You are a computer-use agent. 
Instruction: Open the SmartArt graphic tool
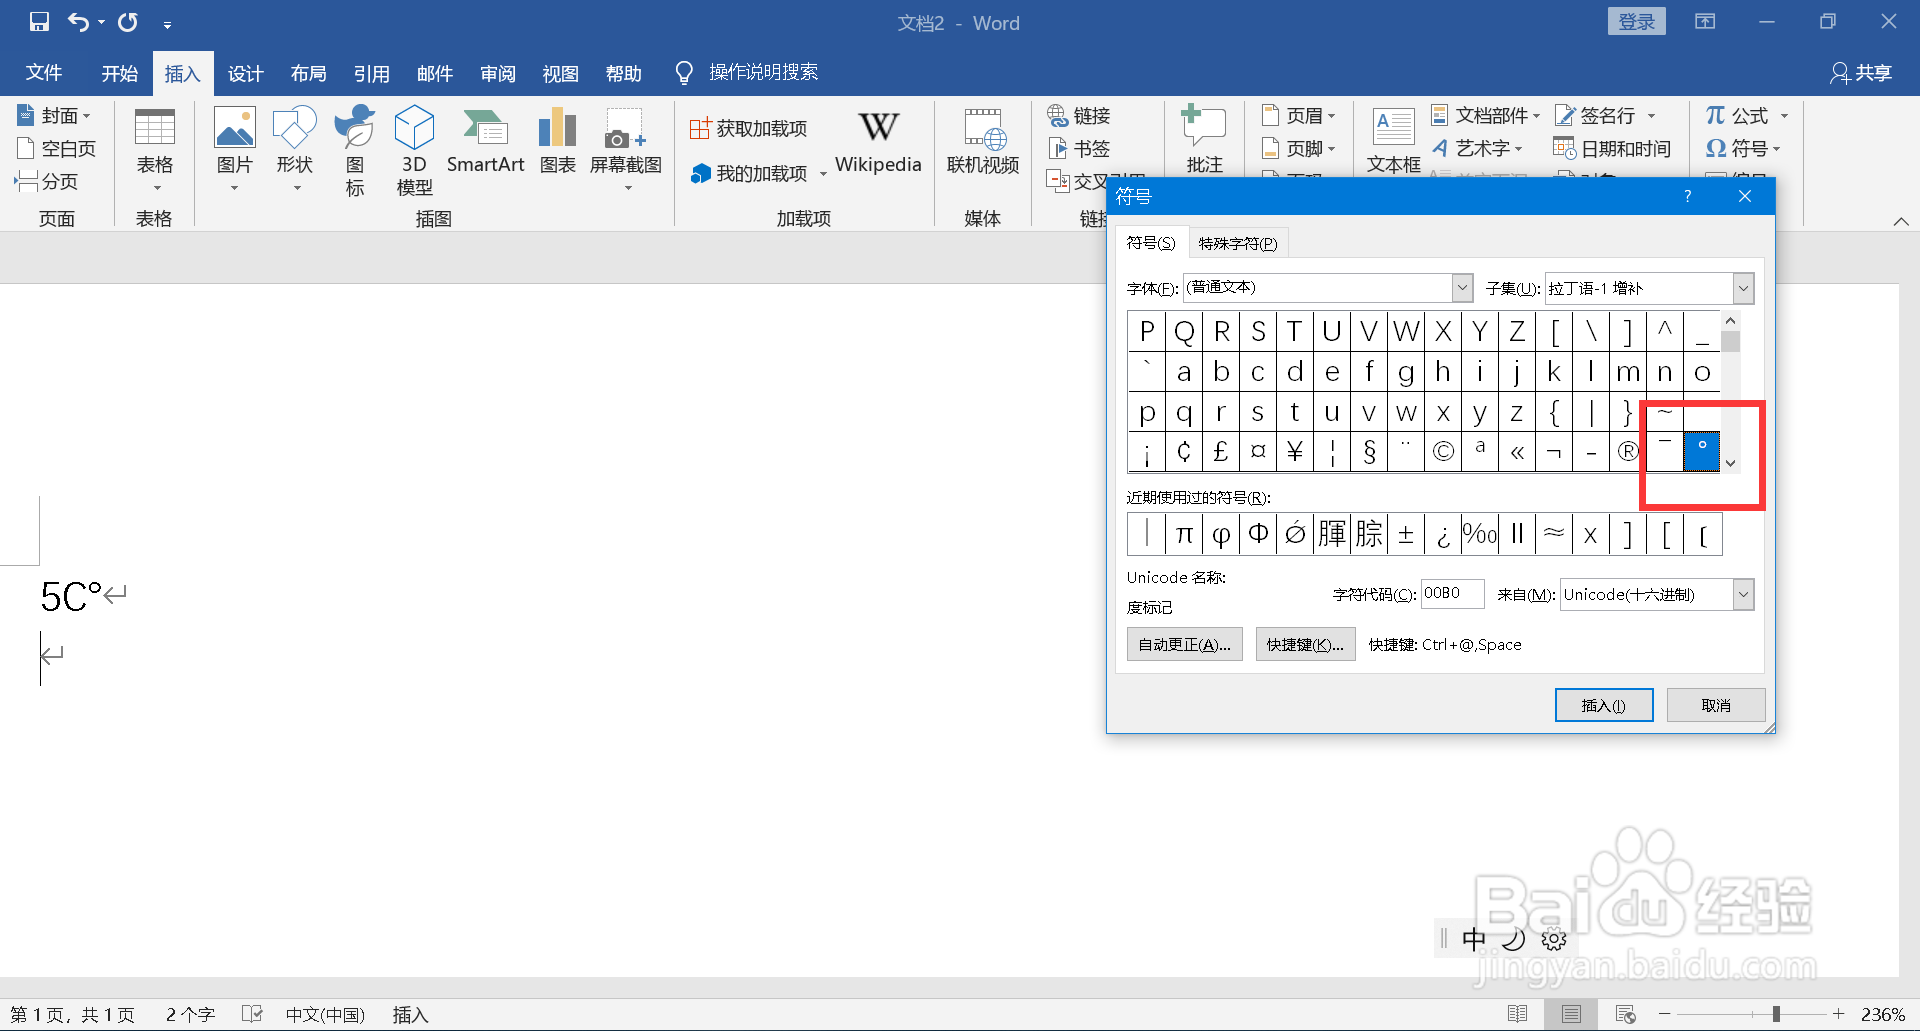click(x=486, y=141)
